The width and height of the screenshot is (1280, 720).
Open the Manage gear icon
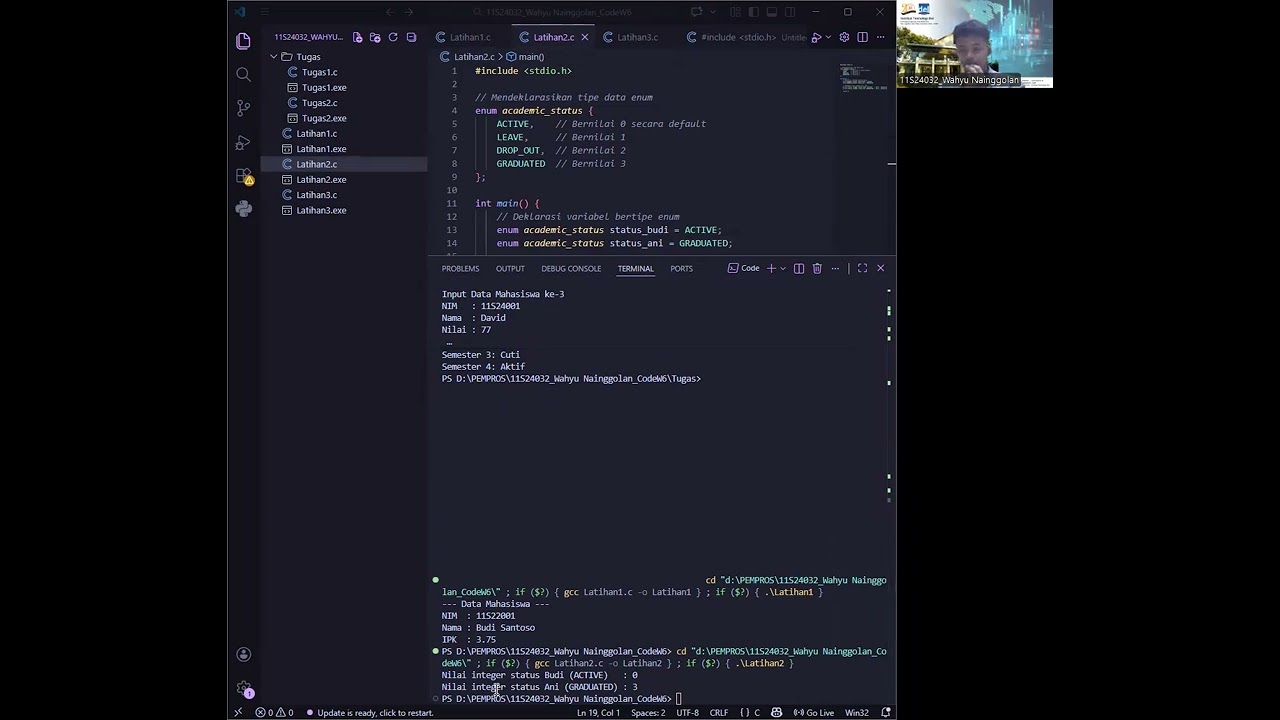pos(243,689)
